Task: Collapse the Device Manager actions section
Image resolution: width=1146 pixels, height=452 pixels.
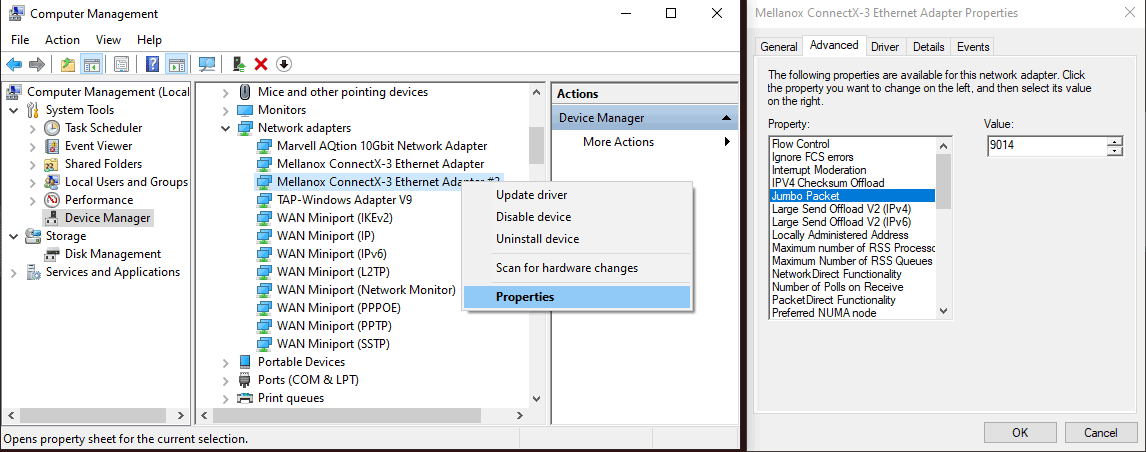Action: (x=725, y=118)
